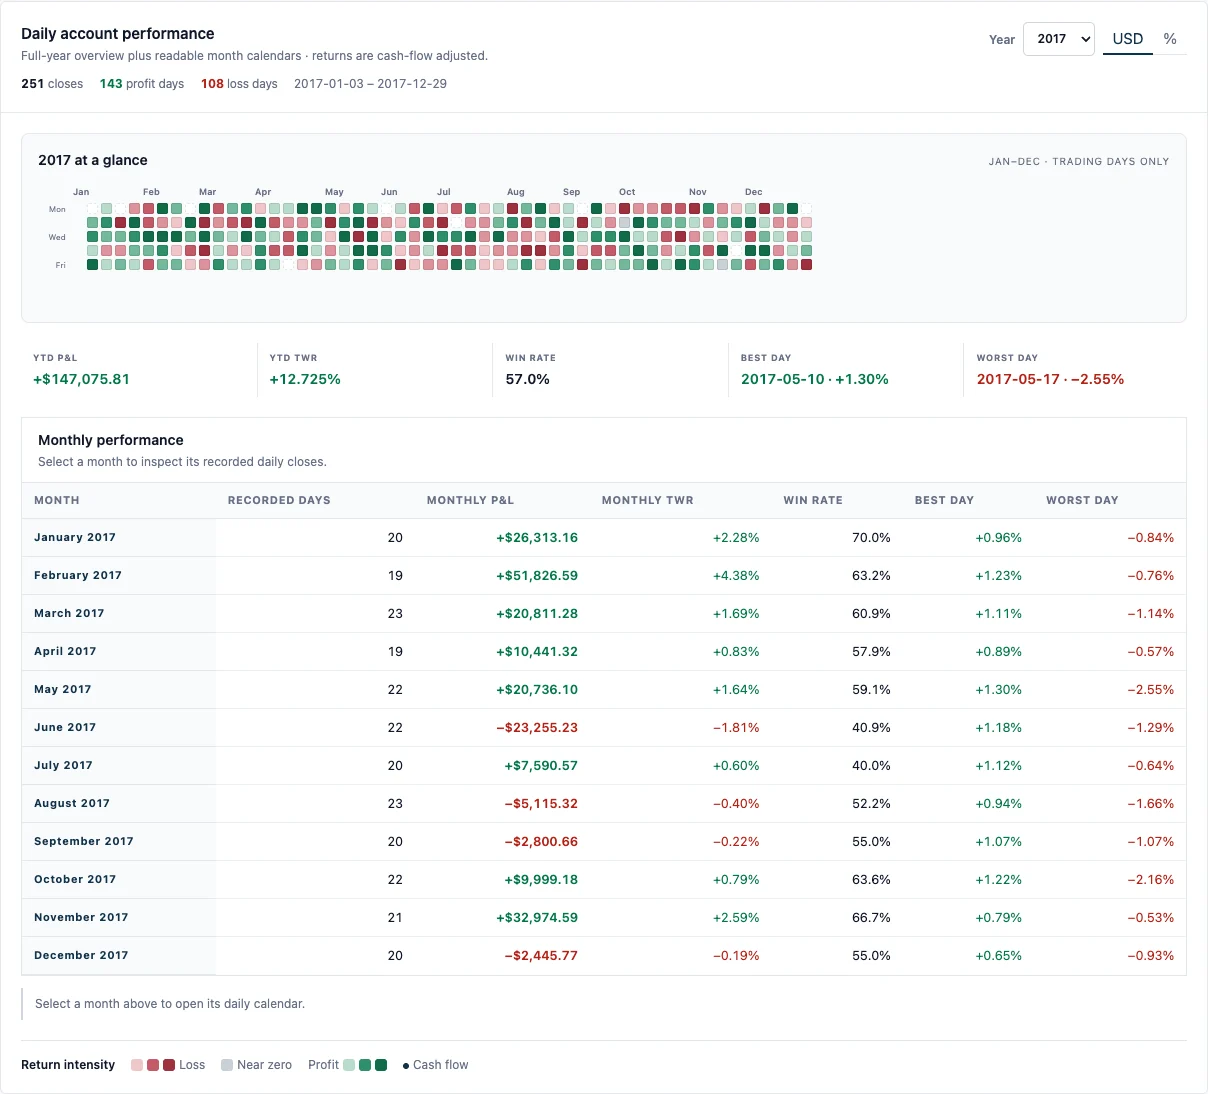Click the "2017 at a glance" heading
Viewport: 1208px width, 1094px height.
coord(93,160)
